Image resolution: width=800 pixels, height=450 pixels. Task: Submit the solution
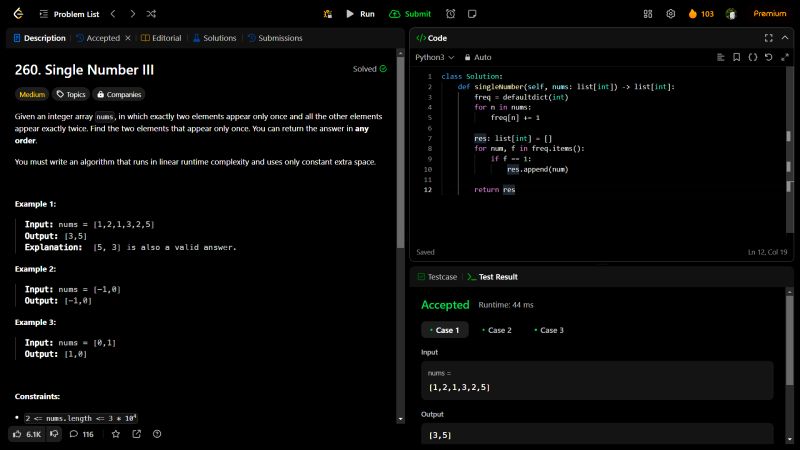[410, 14]
